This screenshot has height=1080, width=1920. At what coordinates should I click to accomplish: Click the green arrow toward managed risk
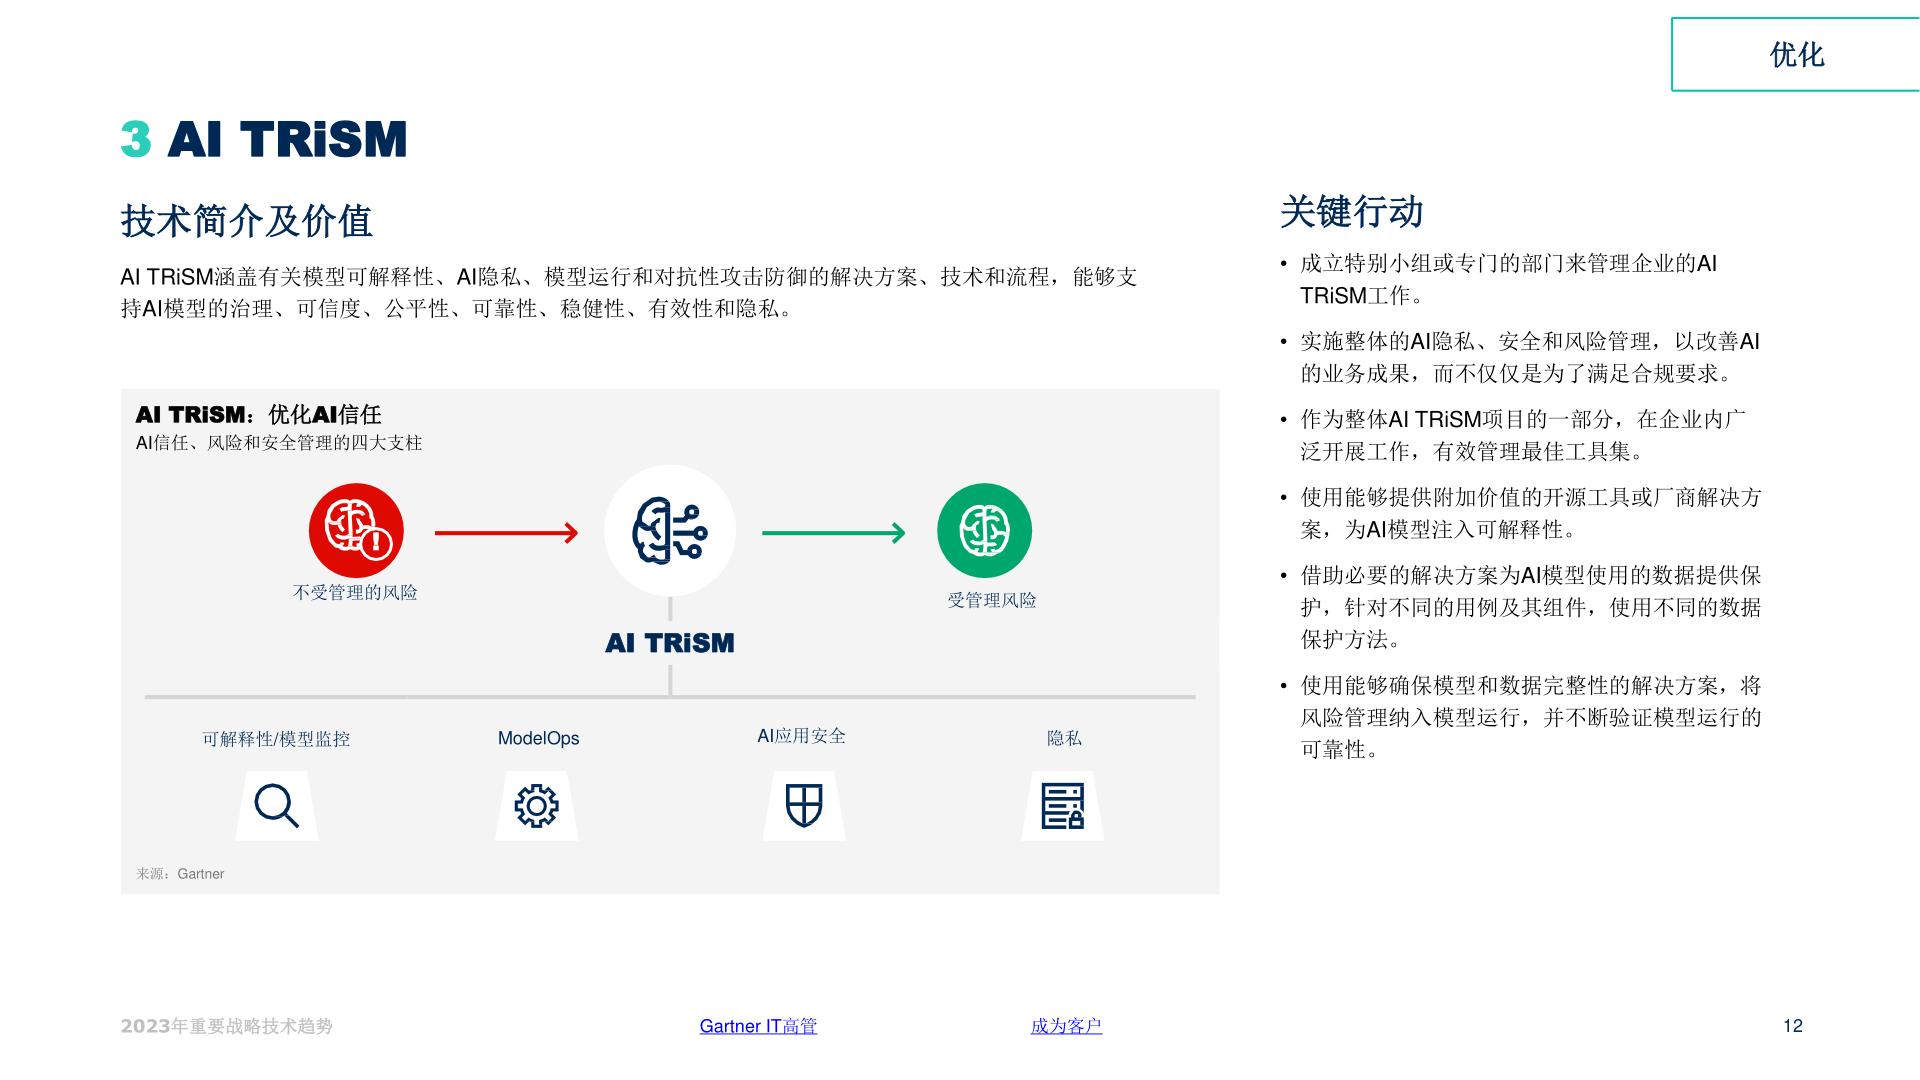(x=834, y=533)
